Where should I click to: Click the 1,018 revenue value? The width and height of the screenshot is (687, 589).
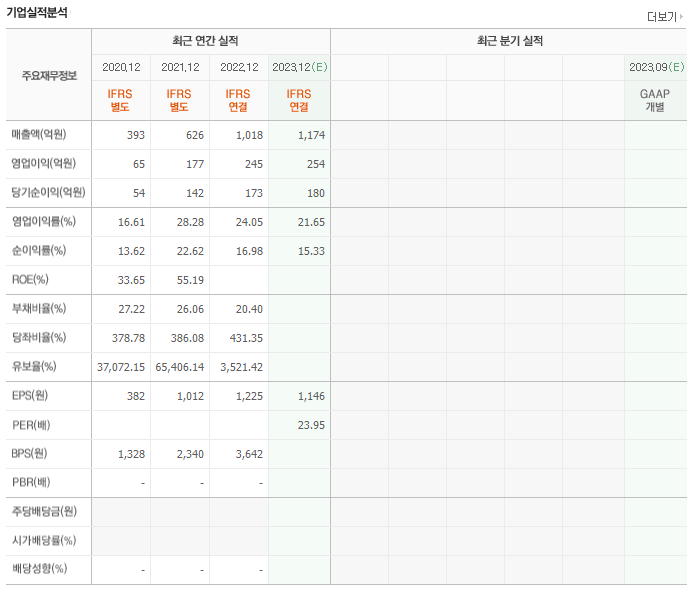coord(249,135)
